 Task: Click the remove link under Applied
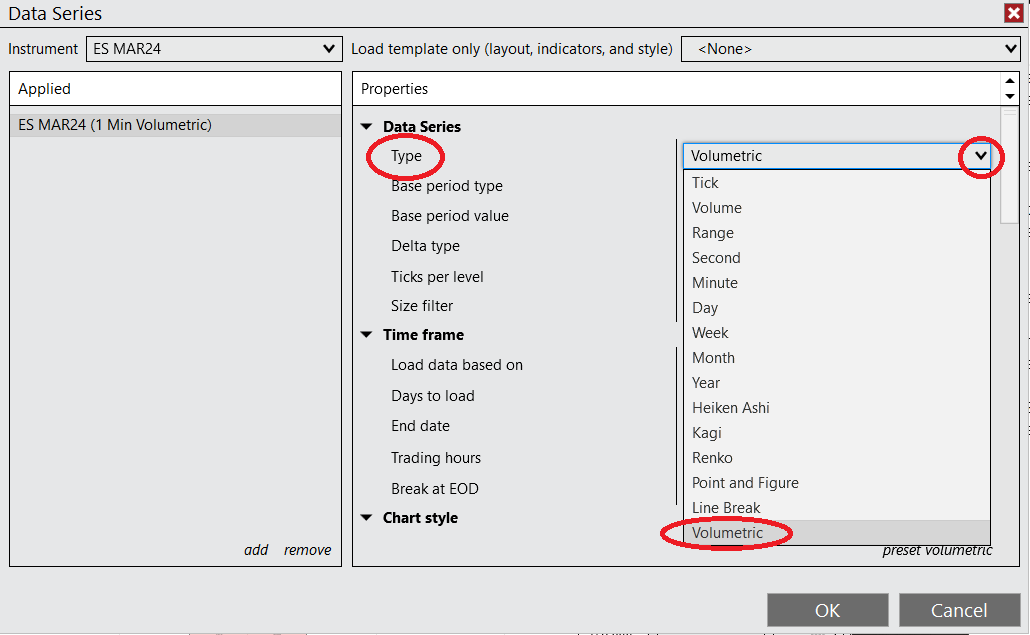click(307, 549)
